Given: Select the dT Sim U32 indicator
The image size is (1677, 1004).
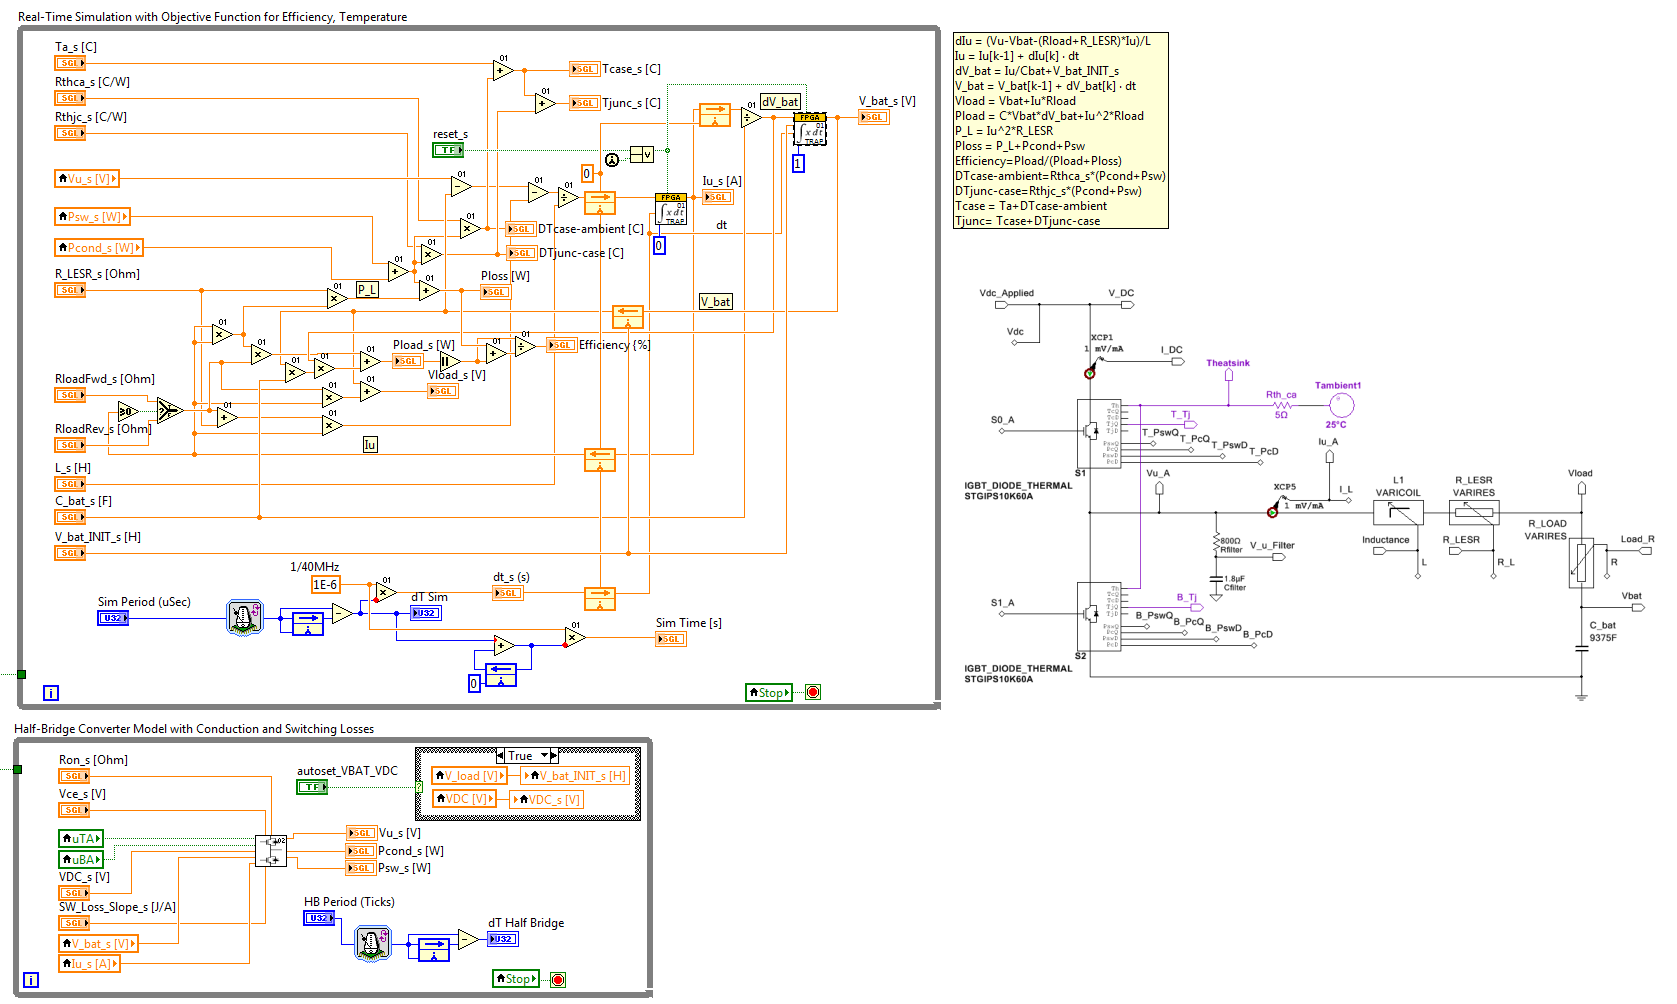Looking at the screenshot, I should 426,613.
